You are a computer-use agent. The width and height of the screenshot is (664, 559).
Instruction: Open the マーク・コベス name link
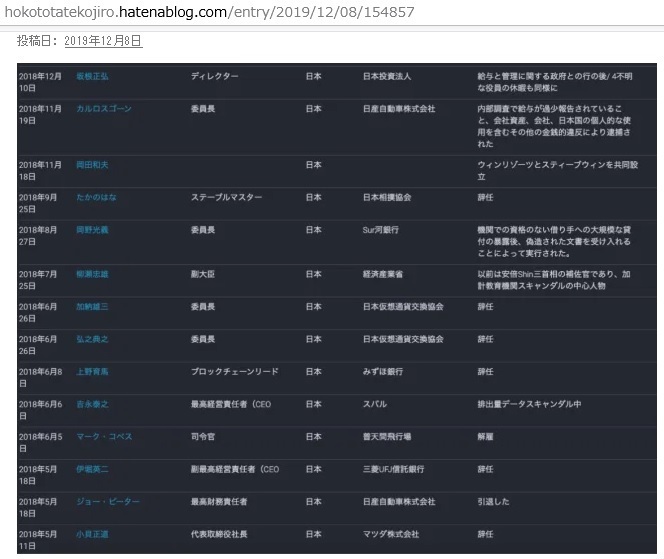tap(104, 437)
